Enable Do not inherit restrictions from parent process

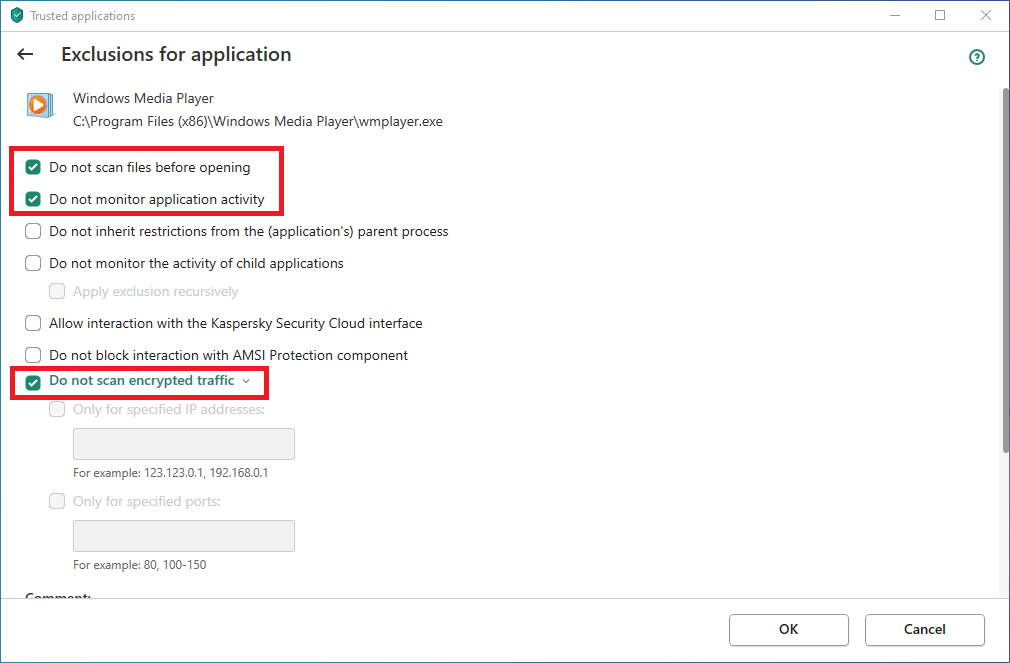33,231
